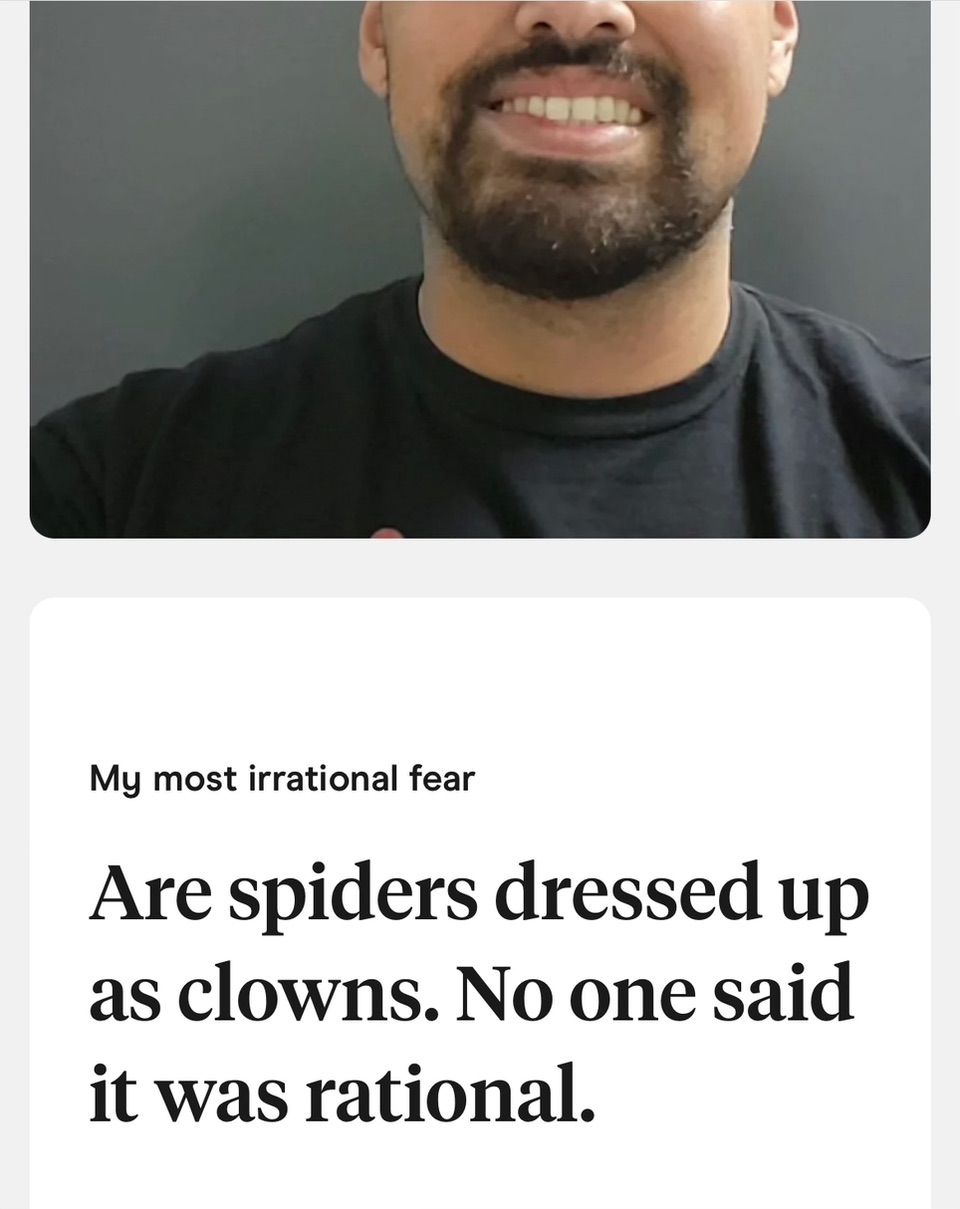The image size is (960, 1209).
Task: Open the white prompt answer card
Action: click(480, 903)
